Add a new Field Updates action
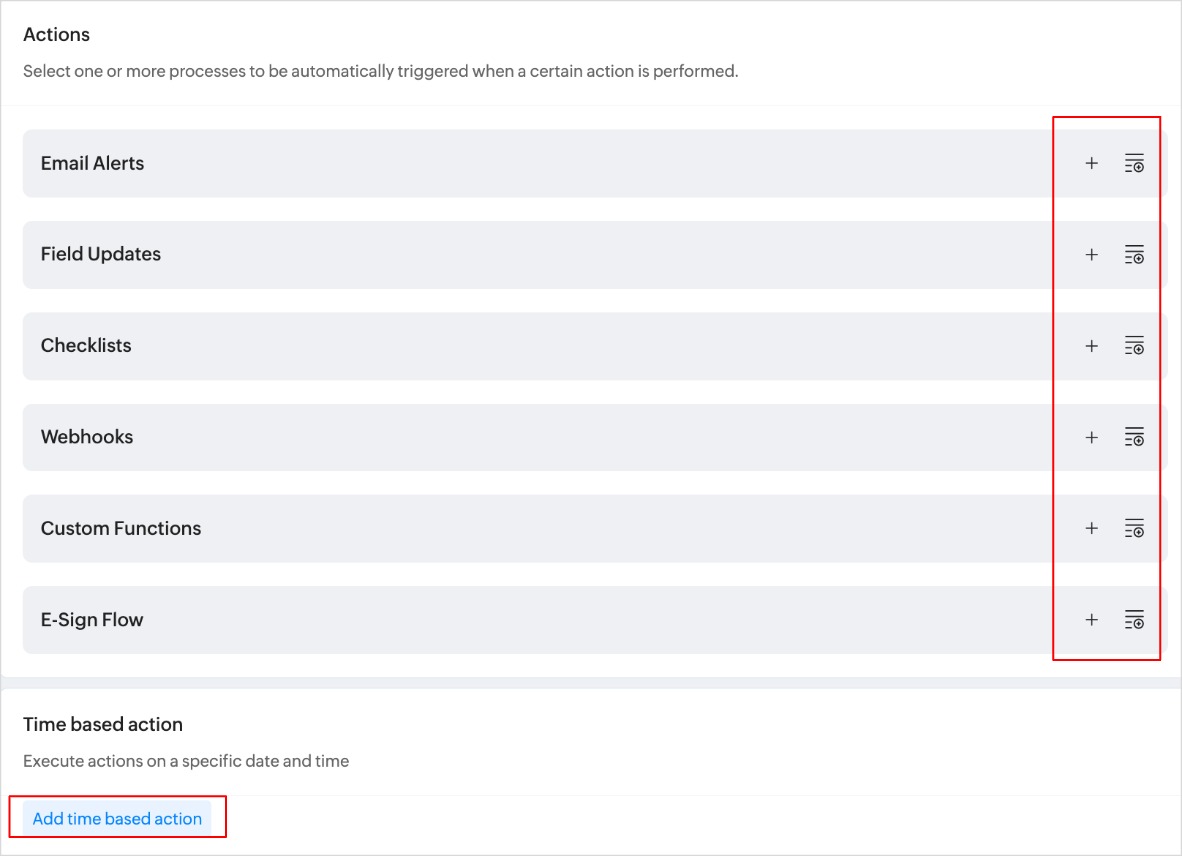 click(x=1091, y=255)
